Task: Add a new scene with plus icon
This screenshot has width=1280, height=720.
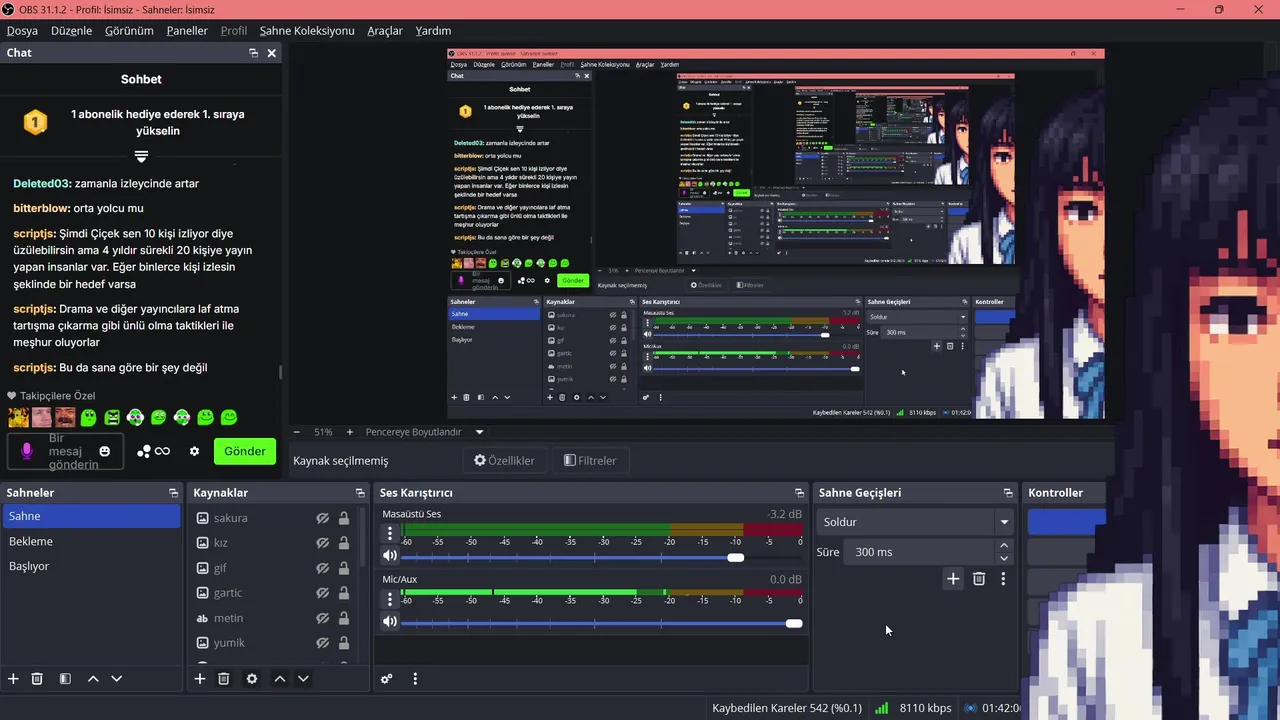Action: tap(13, 679)
